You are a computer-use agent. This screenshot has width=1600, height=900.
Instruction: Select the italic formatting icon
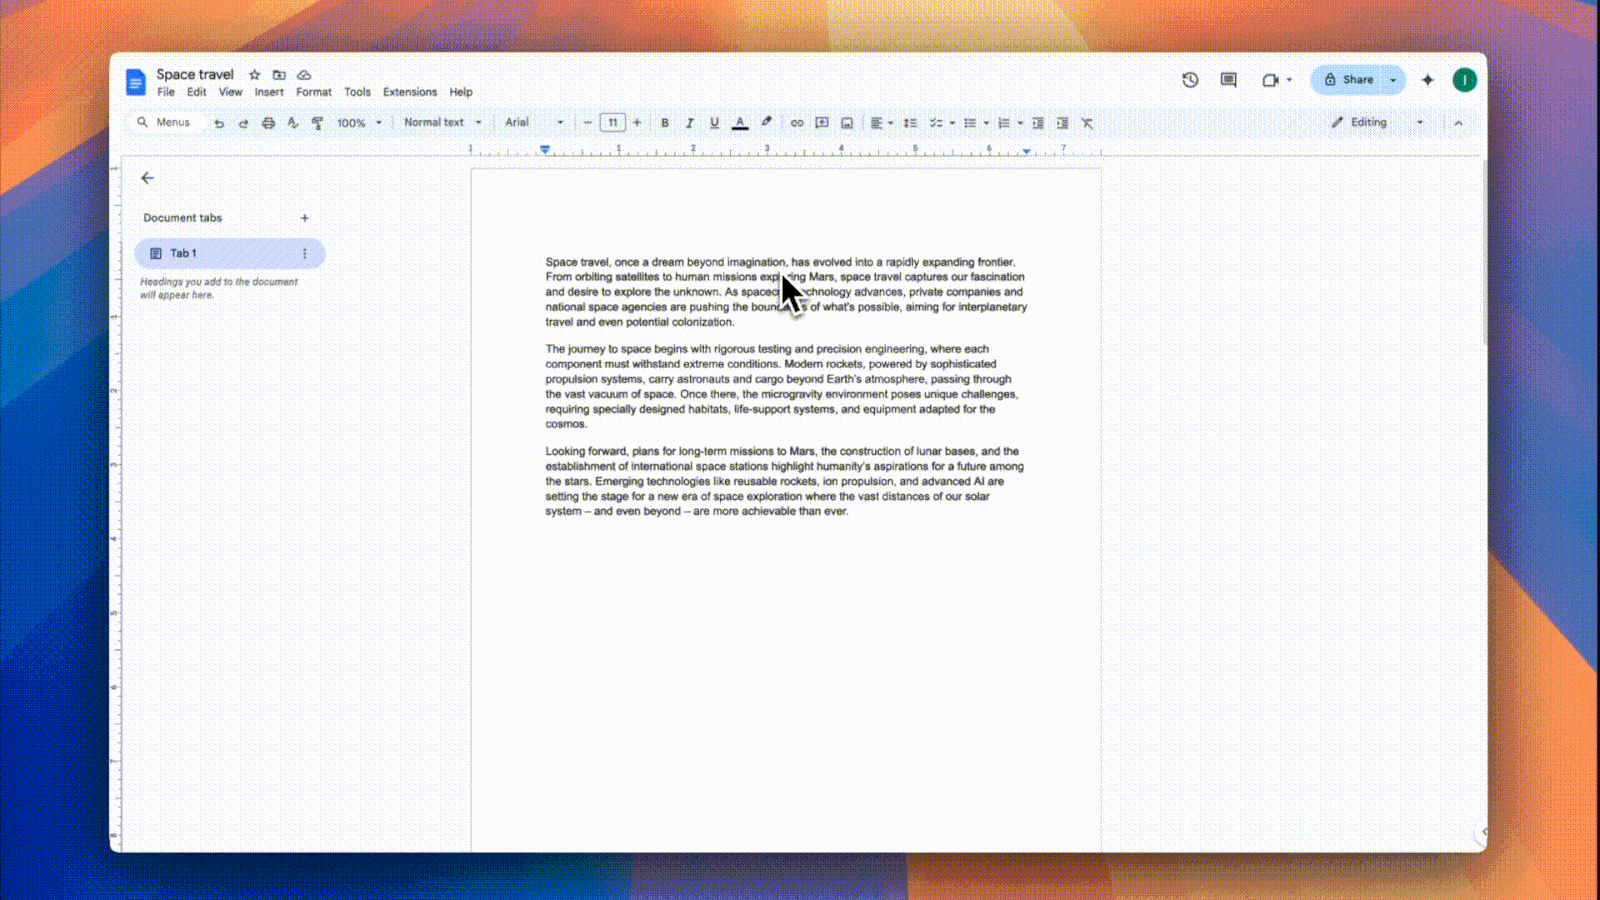tap(690, 122)
